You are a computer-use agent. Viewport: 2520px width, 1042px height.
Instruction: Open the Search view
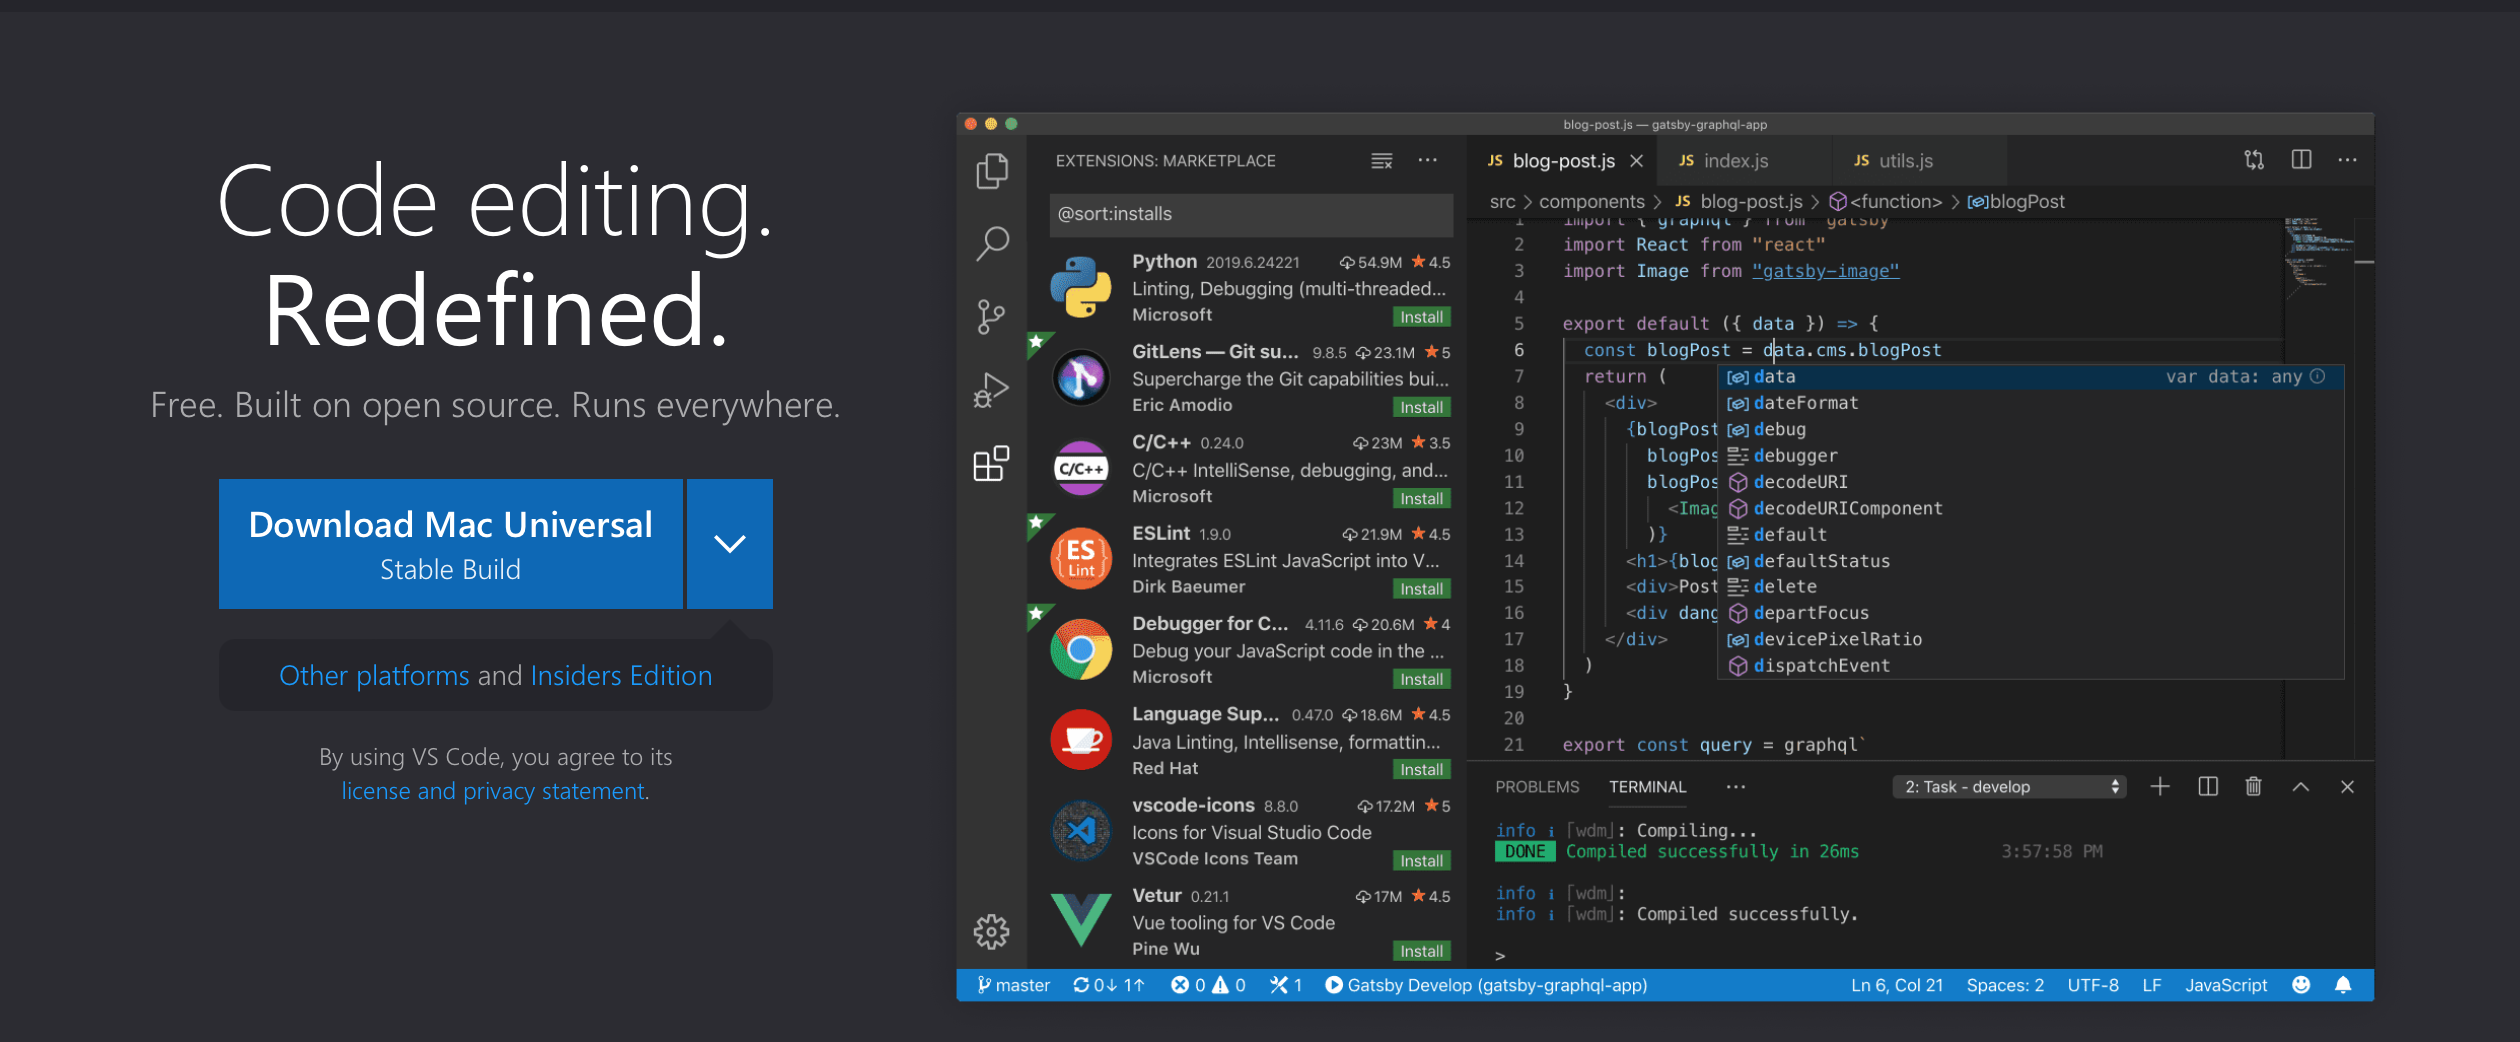point(991,242)
